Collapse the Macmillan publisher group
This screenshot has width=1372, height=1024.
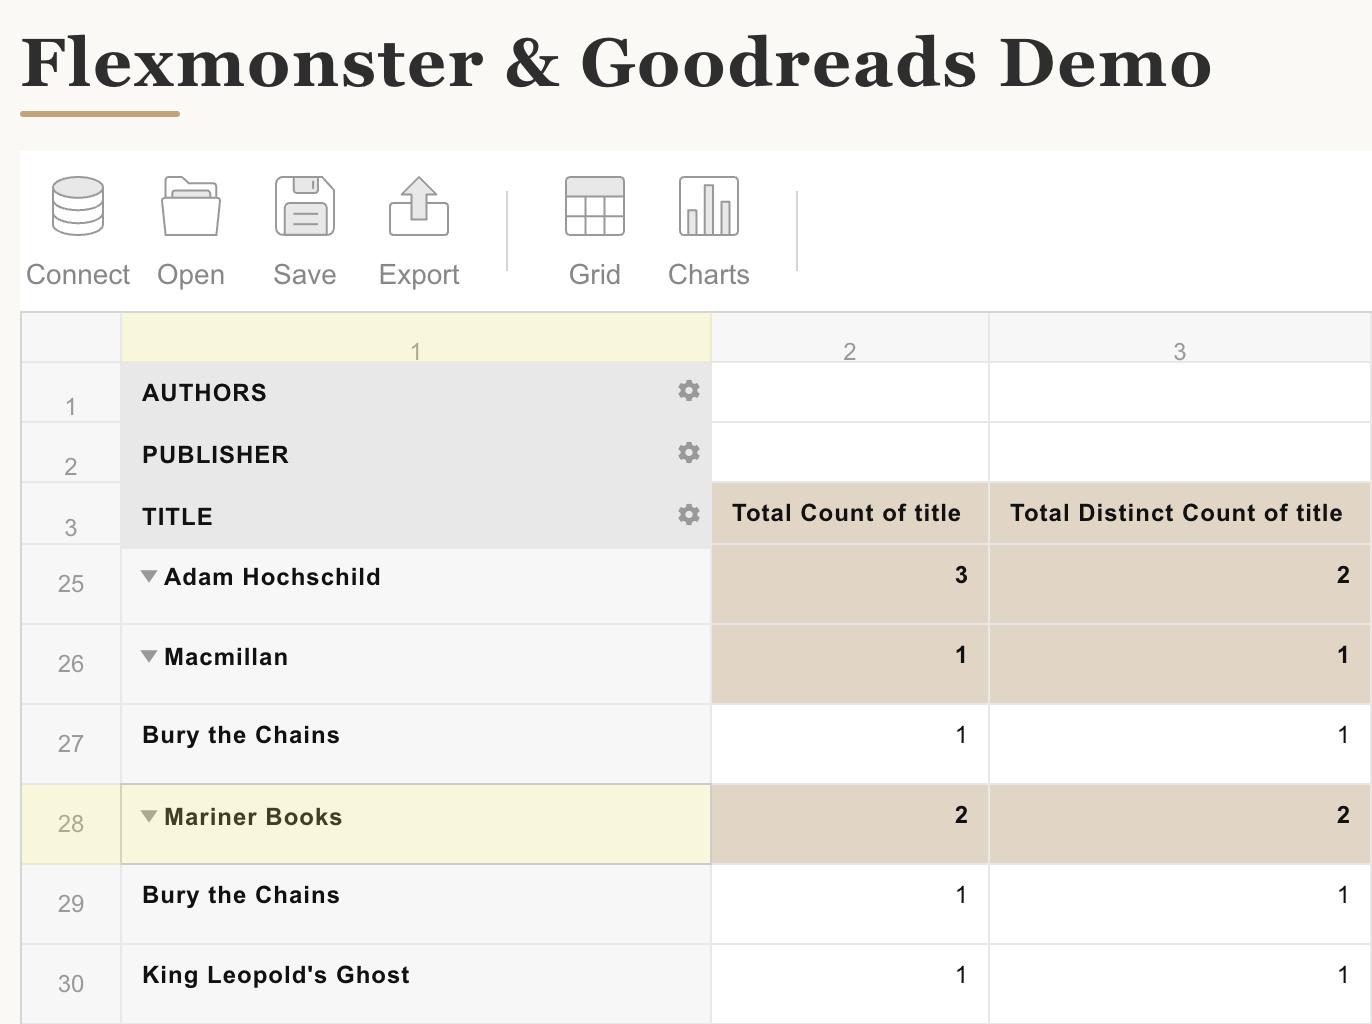click(148, 656)
